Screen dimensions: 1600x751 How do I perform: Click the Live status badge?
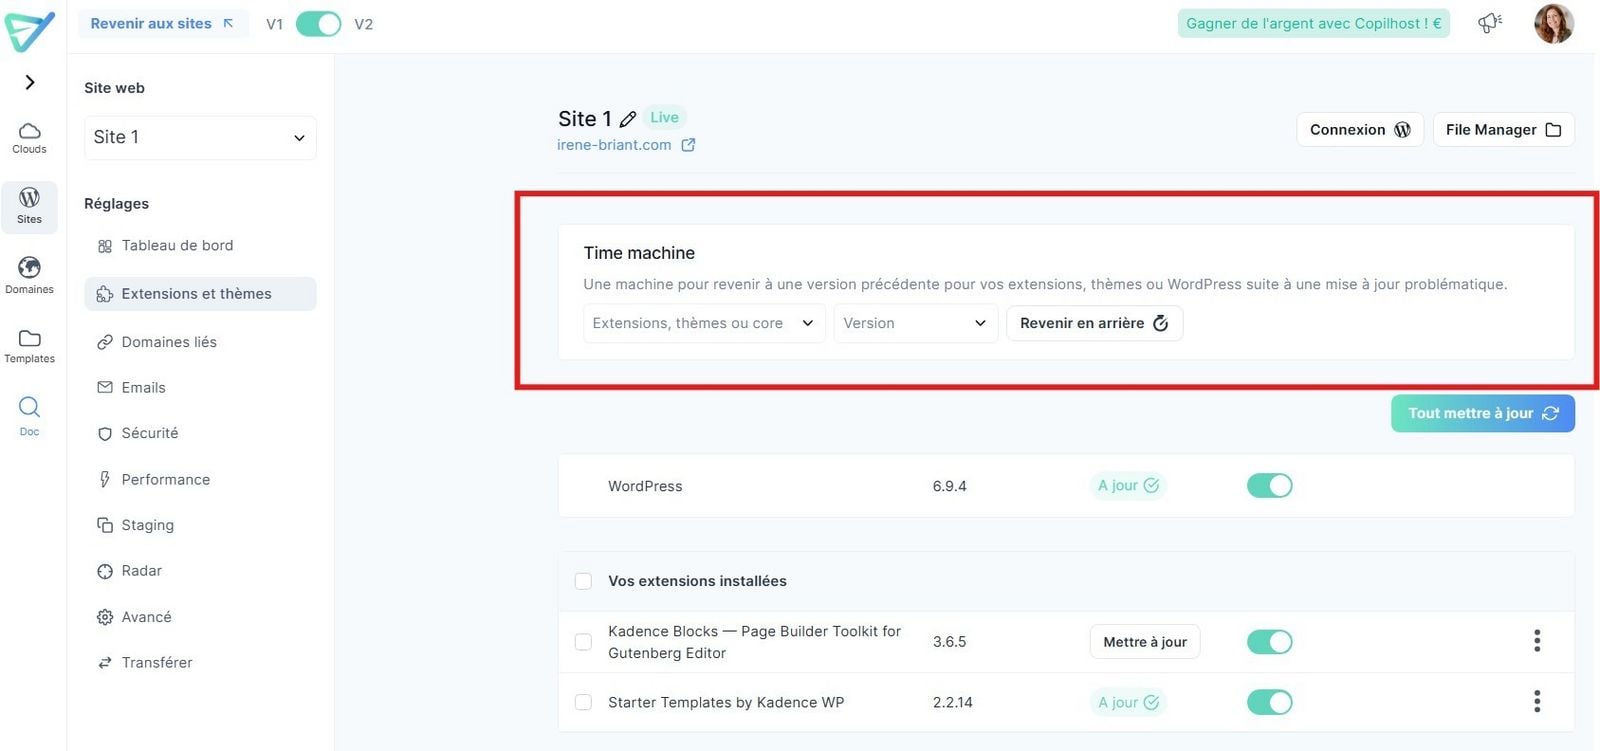tap(664, 117)
